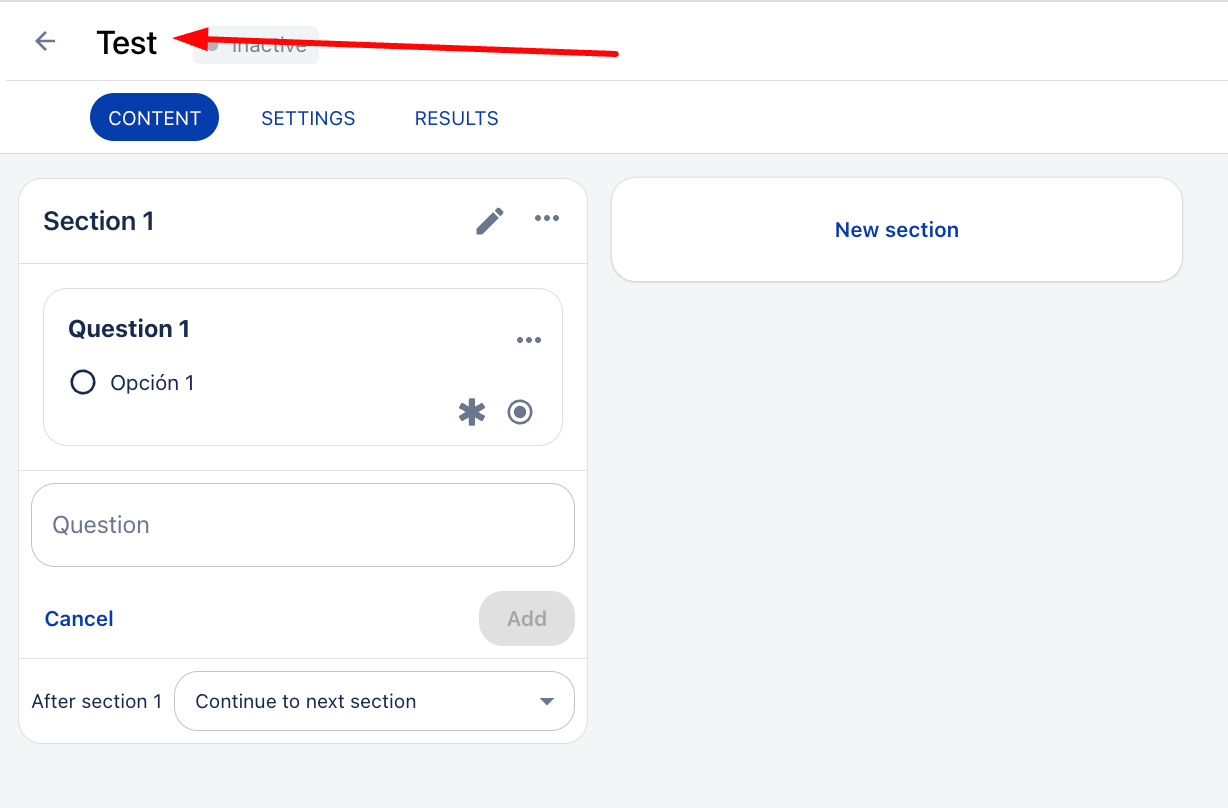Select the Opción 1 radio button
This screenshot has width=1228, height=808.
pos(83,382)
